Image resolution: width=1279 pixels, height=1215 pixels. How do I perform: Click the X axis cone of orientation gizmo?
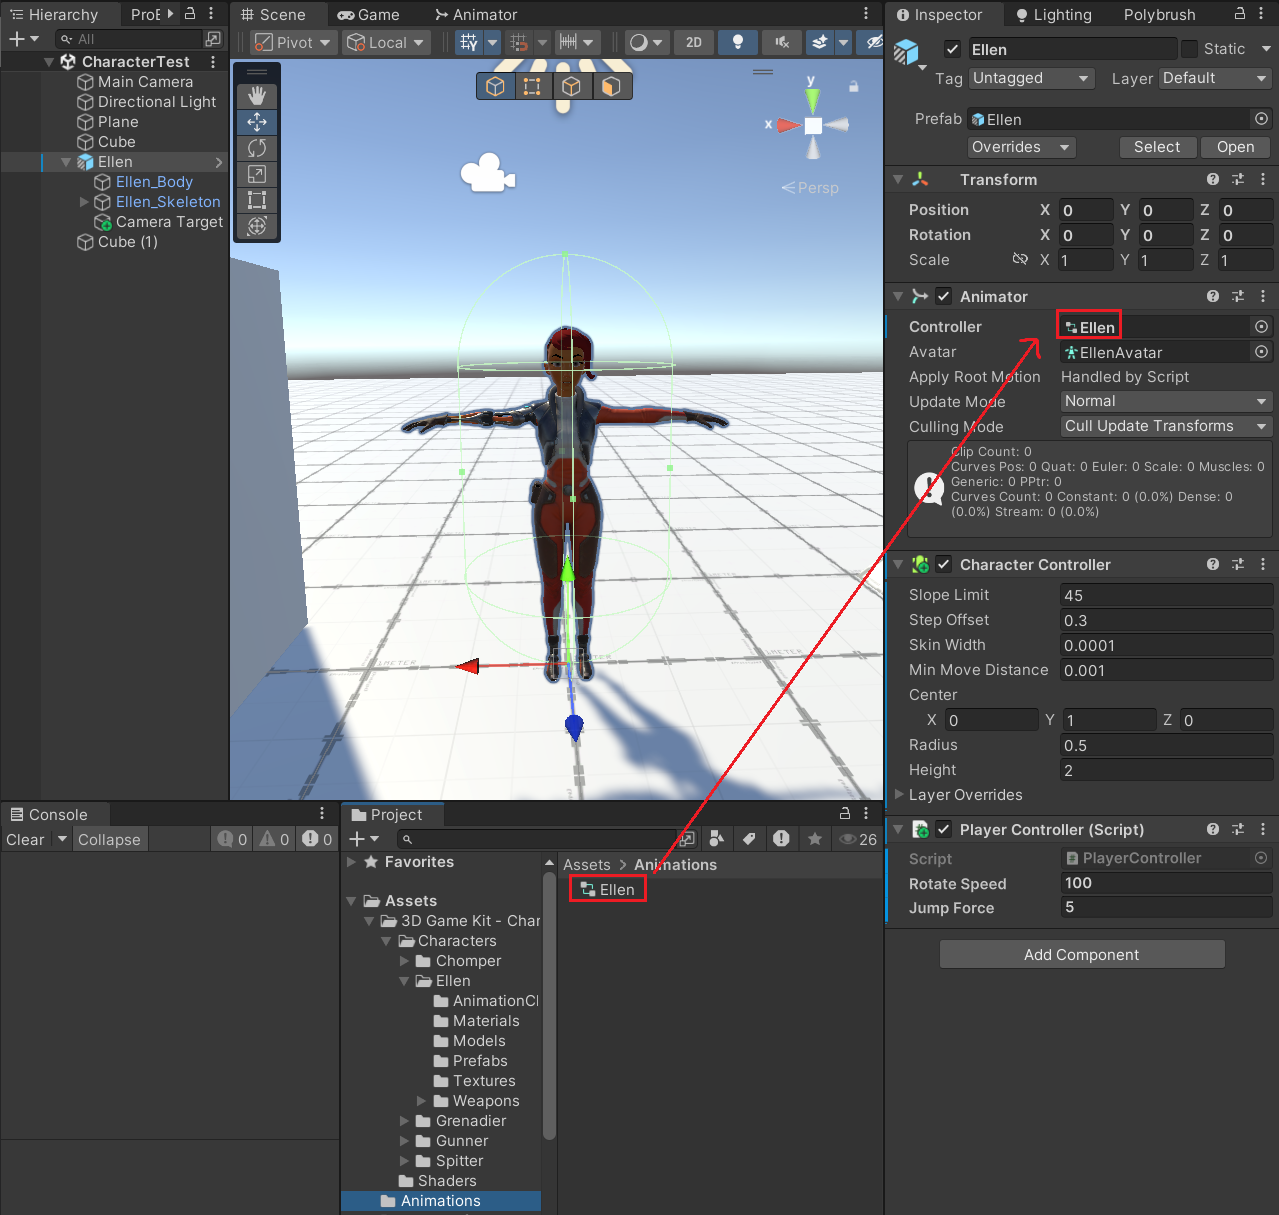pyautogui.click(x=789, y=125)
